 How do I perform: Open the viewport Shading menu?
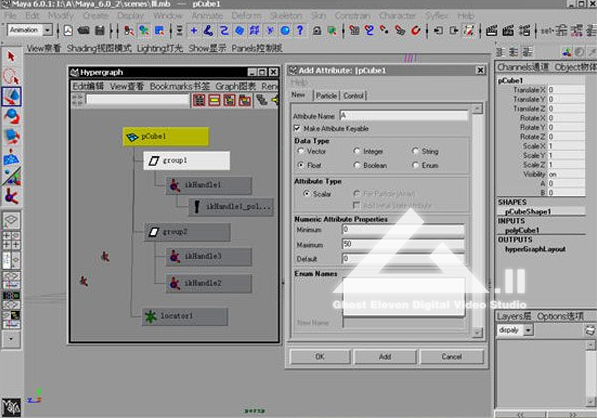click(x=99, y=48)
